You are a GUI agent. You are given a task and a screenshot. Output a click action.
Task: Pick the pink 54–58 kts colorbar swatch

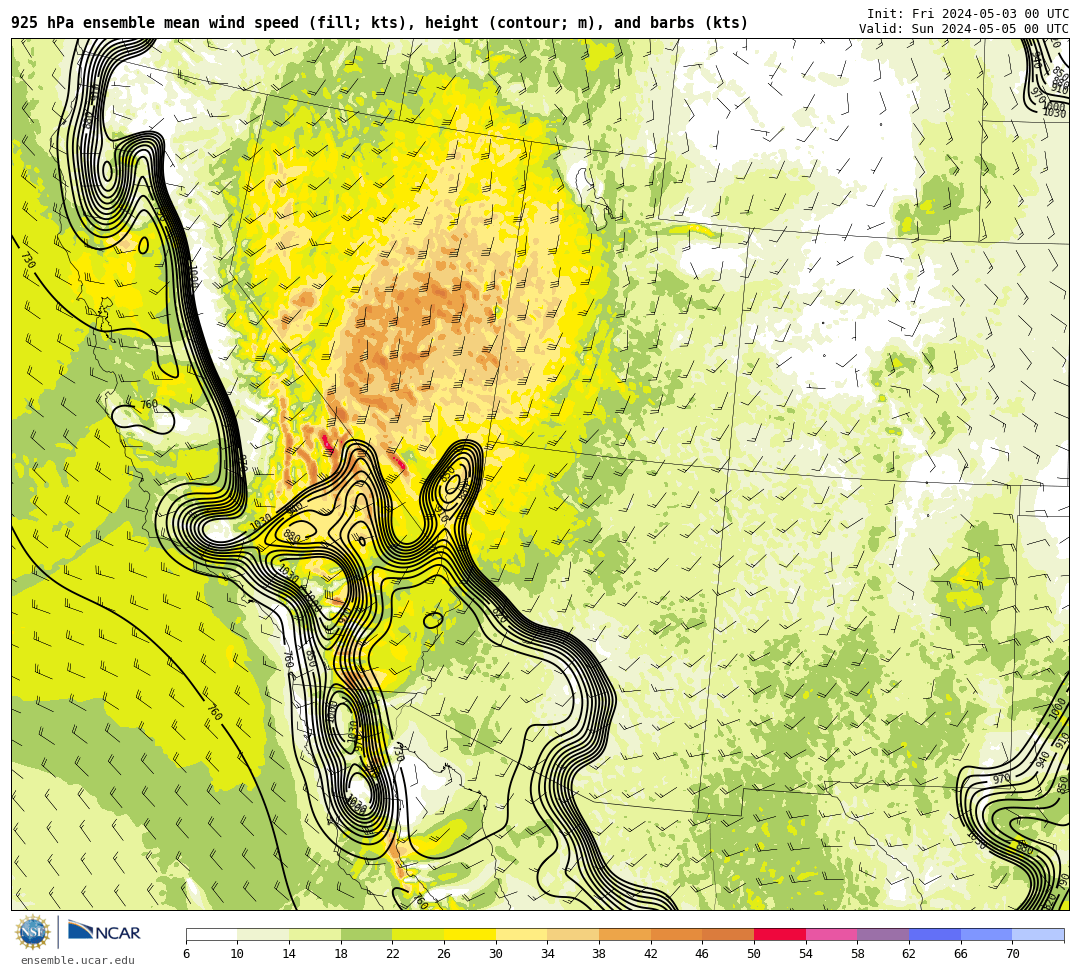tap(831, 934)
